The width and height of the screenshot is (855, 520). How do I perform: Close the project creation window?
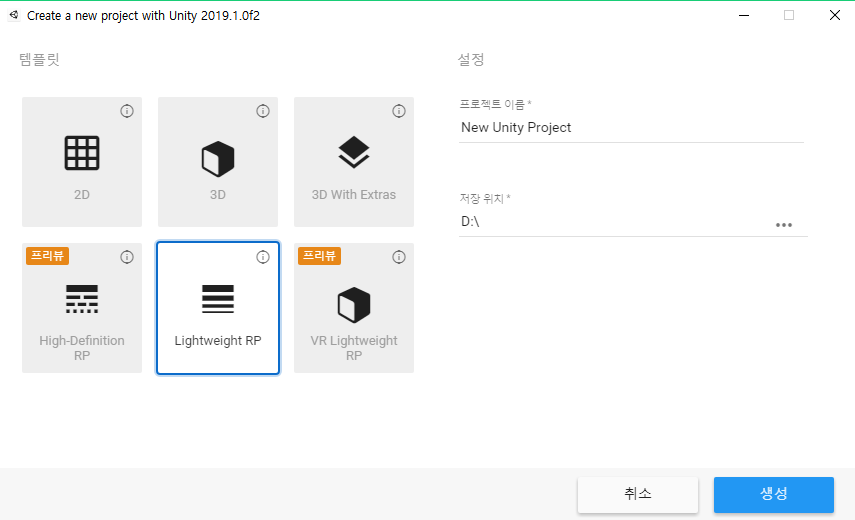835,15
